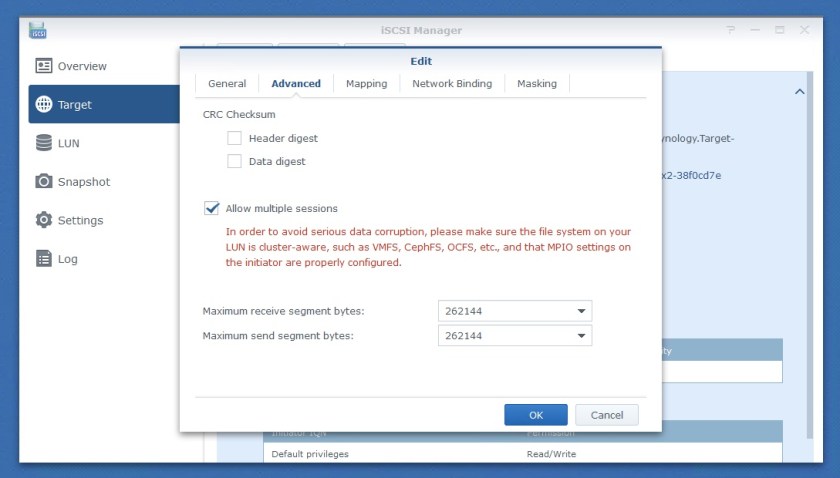Switch to the General tab

(x=227, y=84)
